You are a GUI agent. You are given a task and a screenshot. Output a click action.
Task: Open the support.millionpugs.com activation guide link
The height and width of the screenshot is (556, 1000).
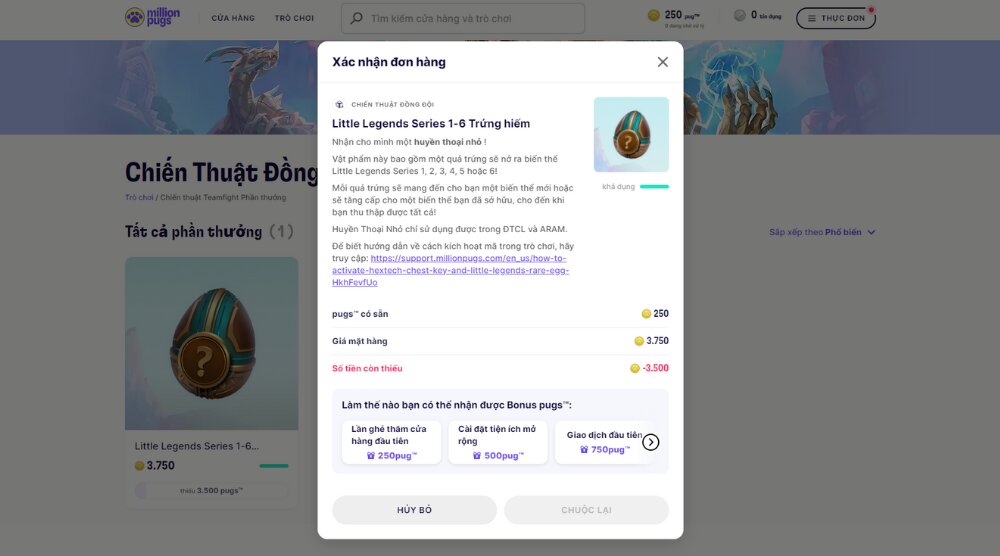click(x=455, y=270)
